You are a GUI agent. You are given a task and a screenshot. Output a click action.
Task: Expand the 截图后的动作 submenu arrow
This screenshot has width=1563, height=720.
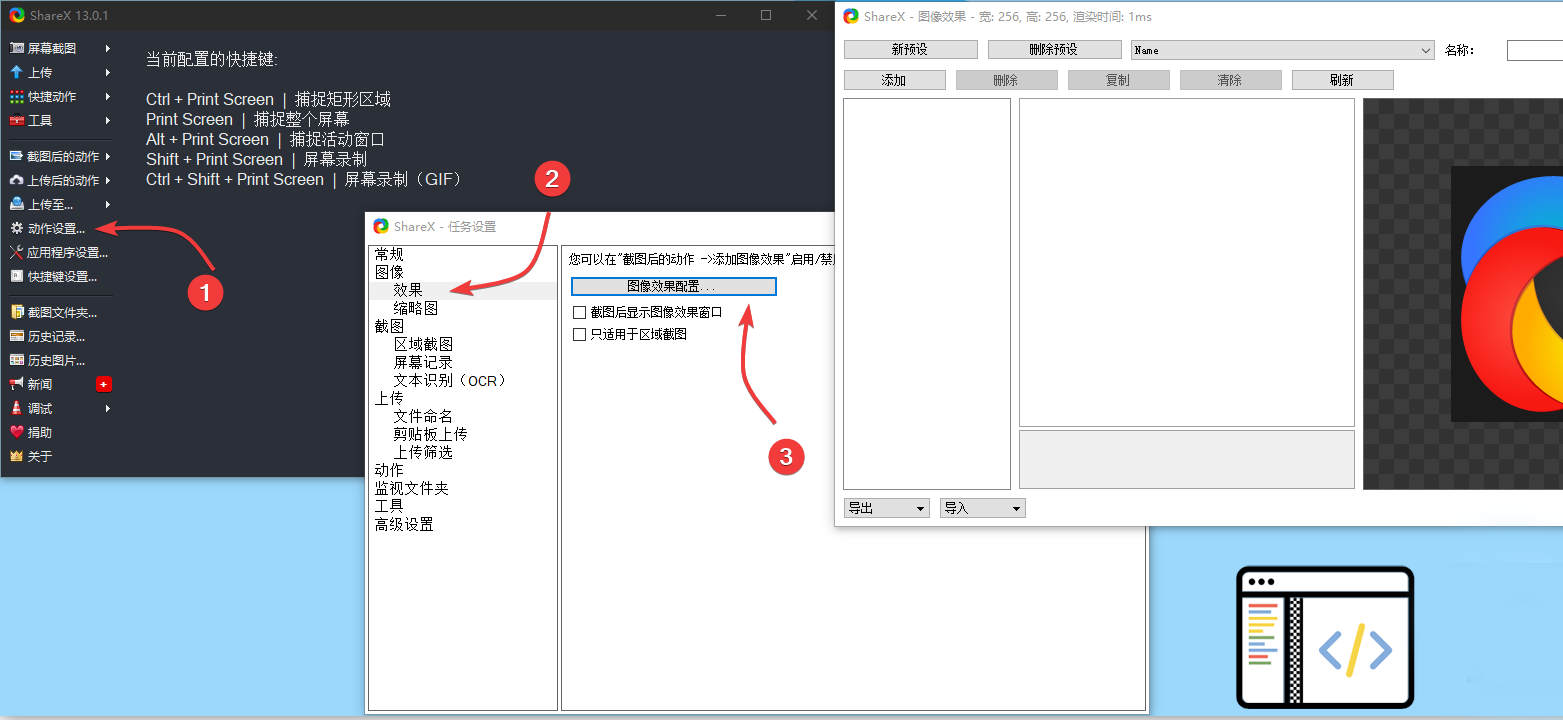[x=108, y=156]
